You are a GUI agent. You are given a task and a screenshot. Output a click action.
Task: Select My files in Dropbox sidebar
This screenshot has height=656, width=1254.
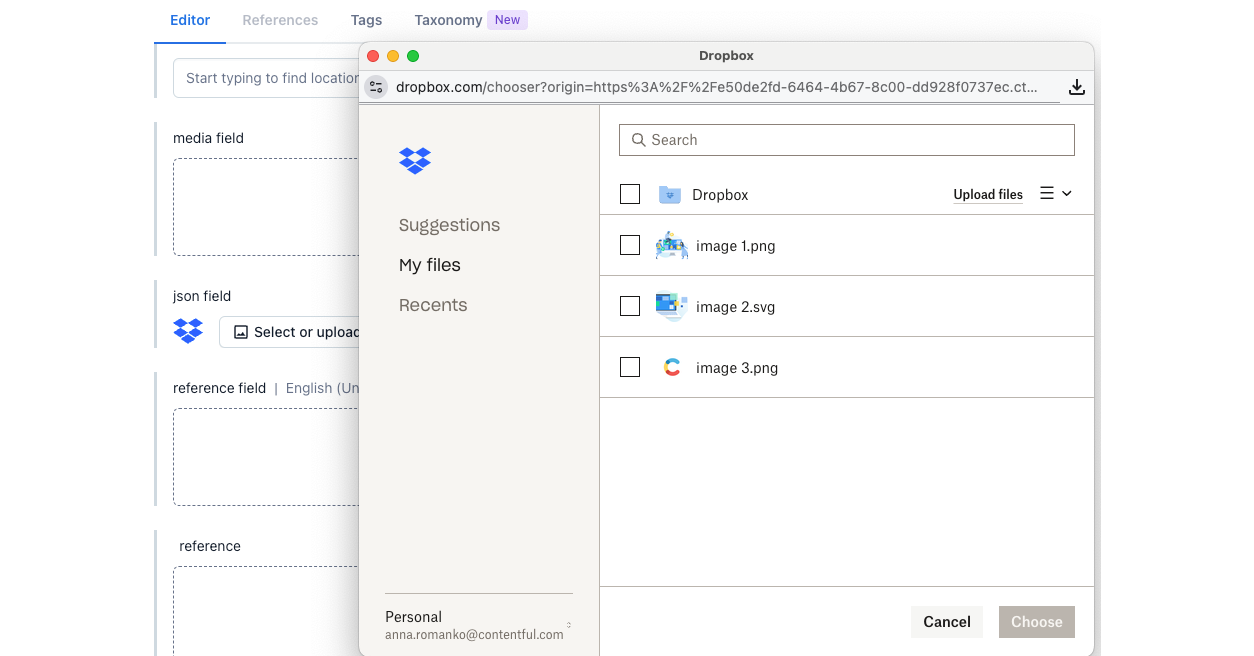[430, 265]
